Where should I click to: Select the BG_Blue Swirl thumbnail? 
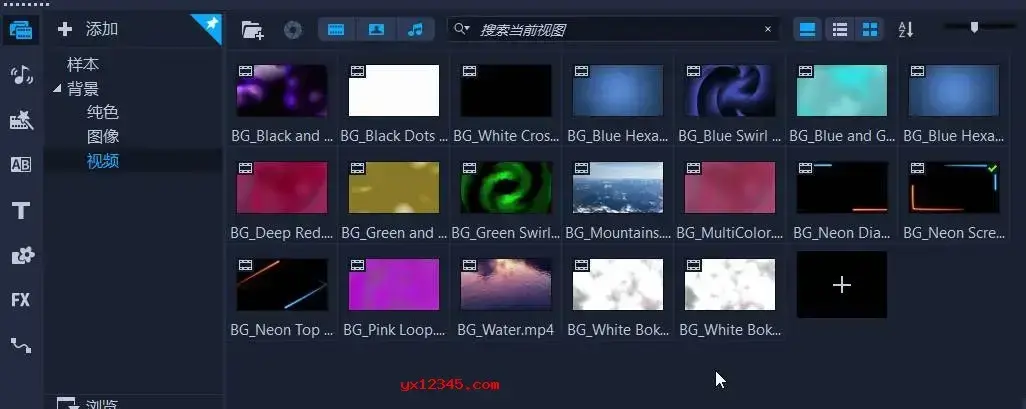pos(730,90)
